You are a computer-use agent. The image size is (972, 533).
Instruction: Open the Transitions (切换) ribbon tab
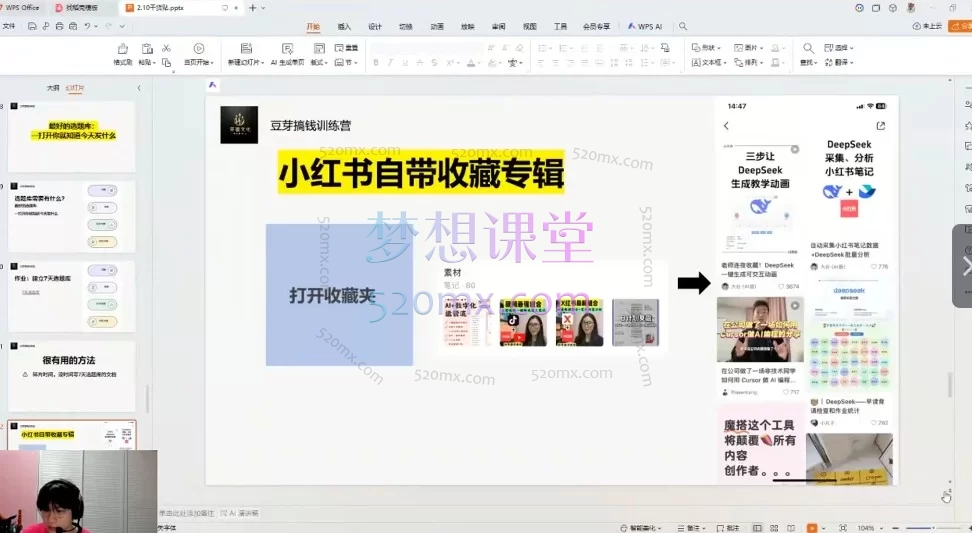click(x=406, y=27)
